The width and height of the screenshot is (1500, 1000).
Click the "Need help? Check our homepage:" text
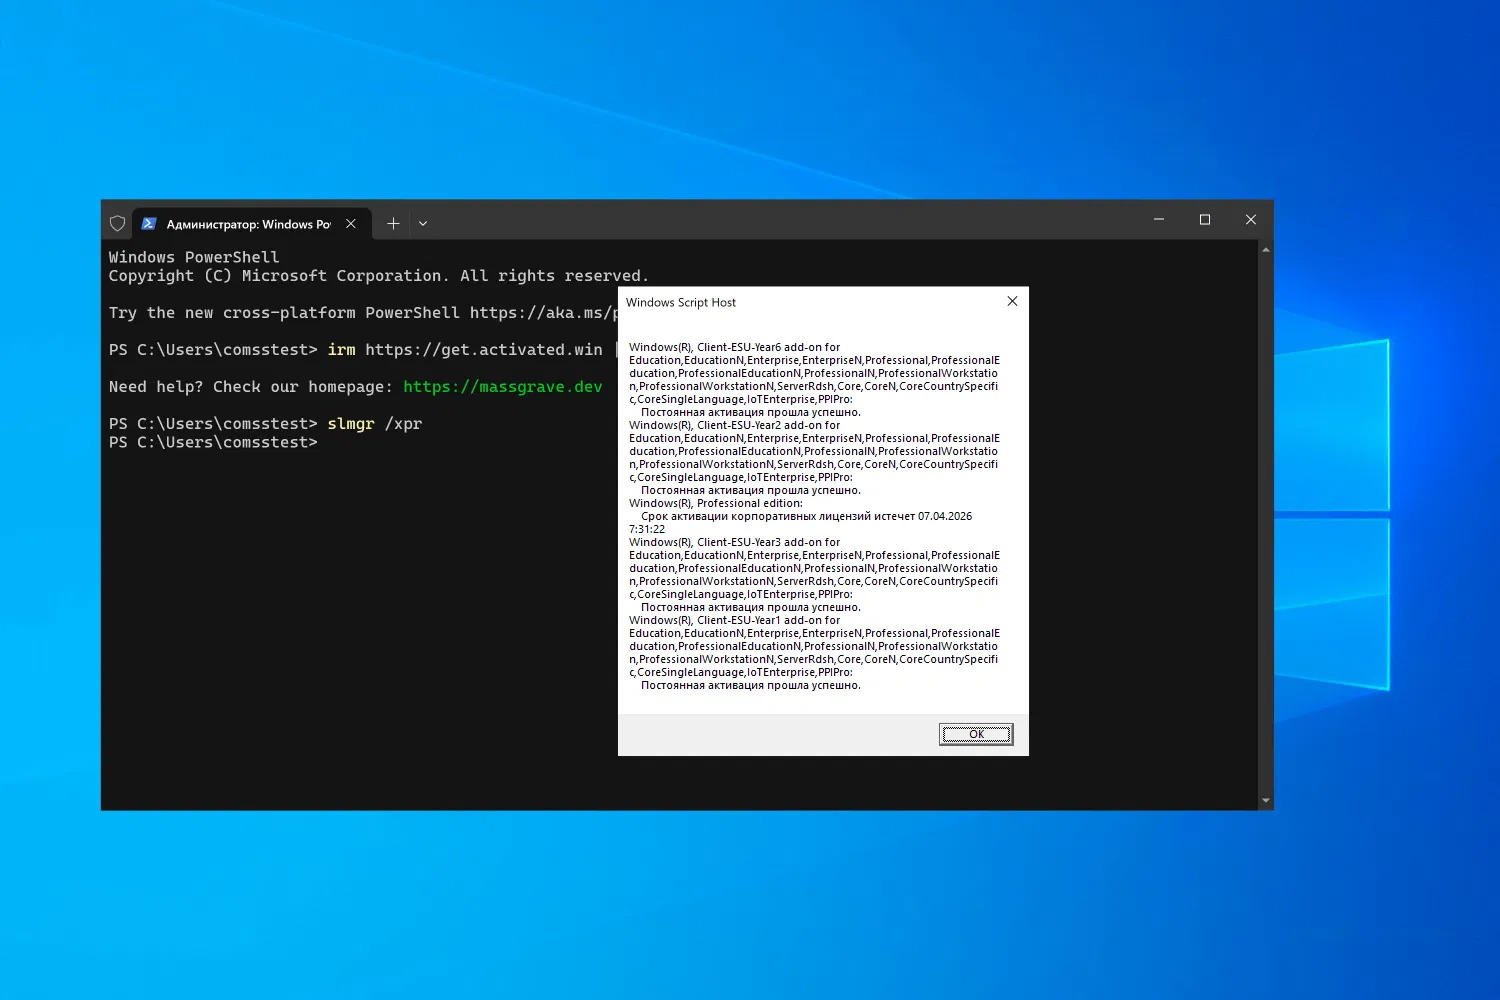[251, 387]
